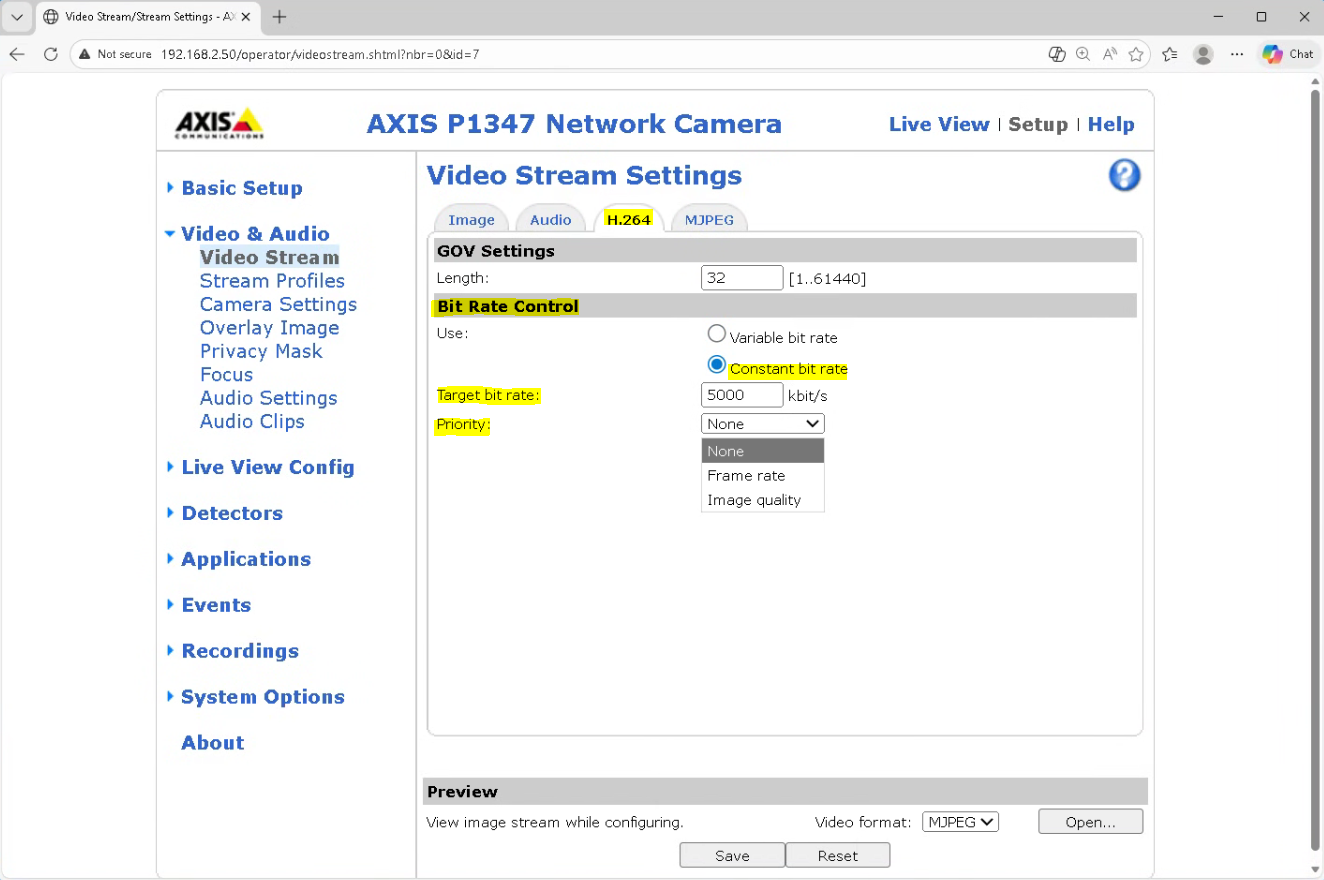Click the scrollbar up arrow
Screen dimensions: 1324x880
(1315, 80)
